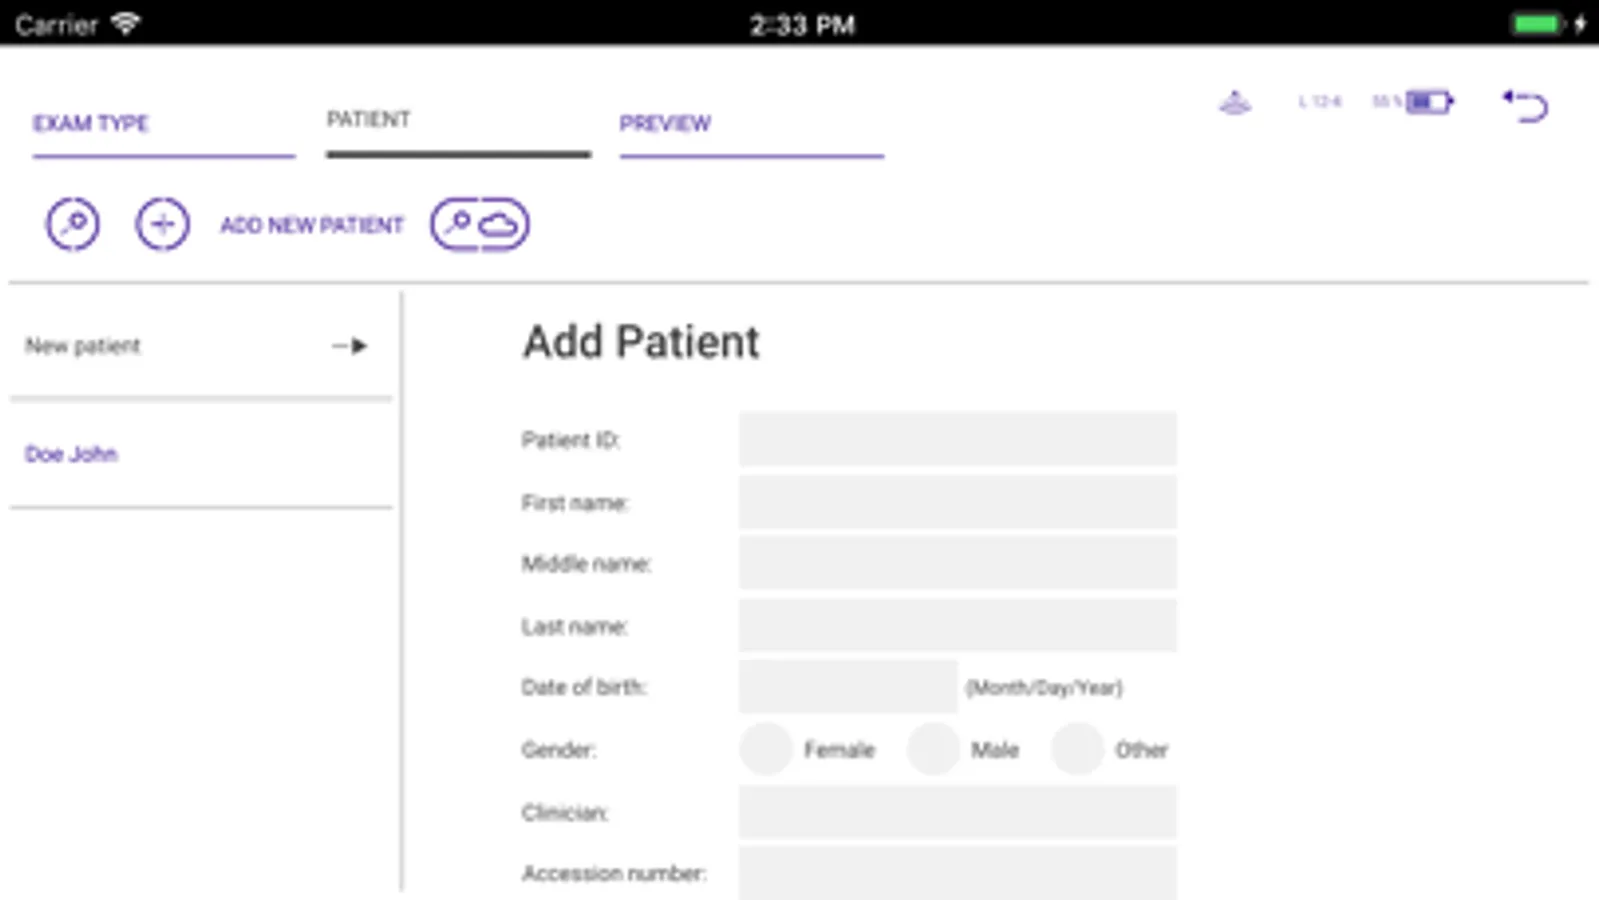Viewport: 1599px width, 900px height.
Task: Click the ADD NEW PATIENT text button
Action: coord(312,225)
